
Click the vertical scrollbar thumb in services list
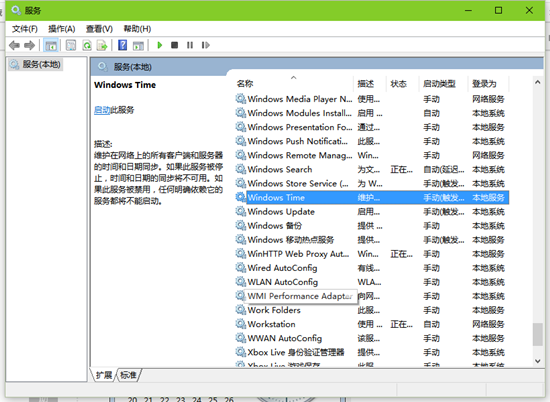(537, 334)
